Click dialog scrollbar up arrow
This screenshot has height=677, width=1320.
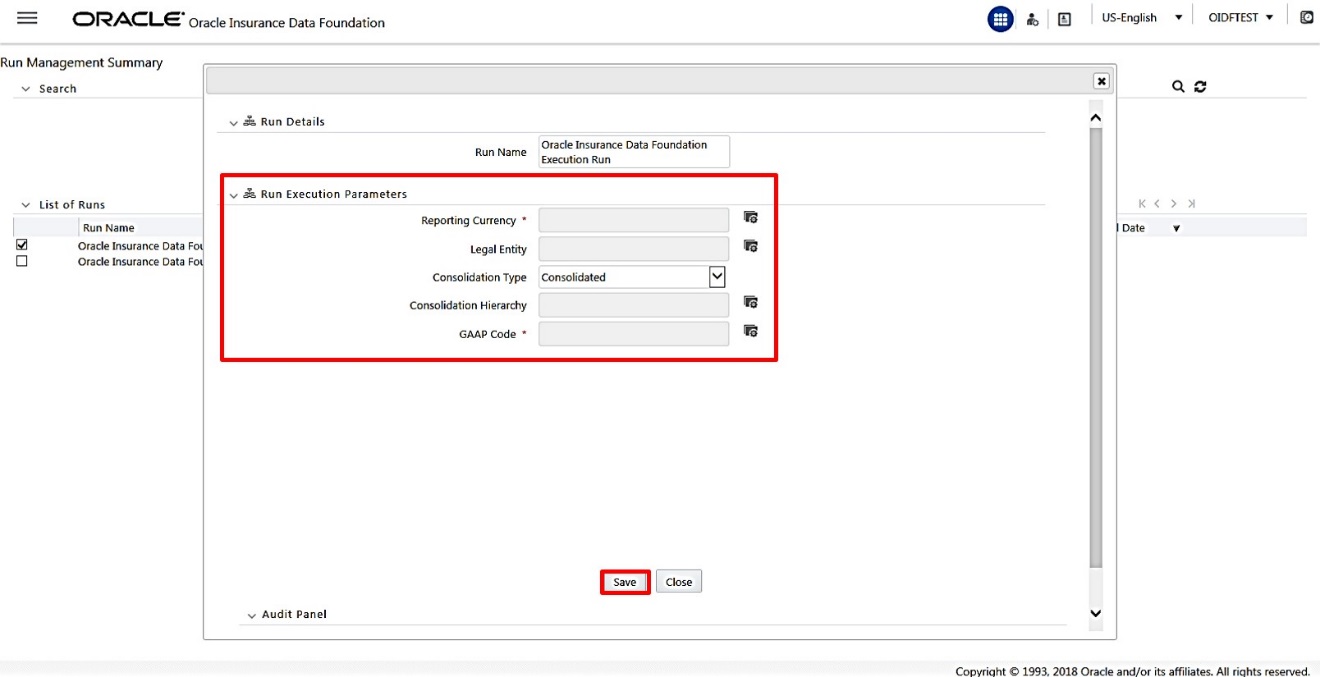pyautogui.click(x=1095, y=118)
